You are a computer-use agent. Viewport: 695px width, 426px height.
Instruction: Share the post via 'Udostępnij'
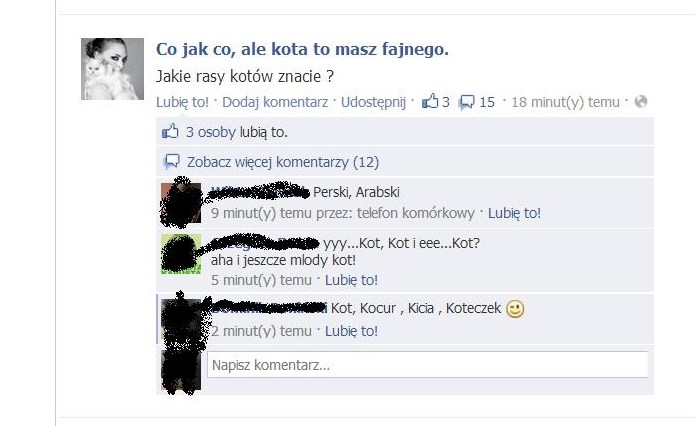[x=373, y=102]
